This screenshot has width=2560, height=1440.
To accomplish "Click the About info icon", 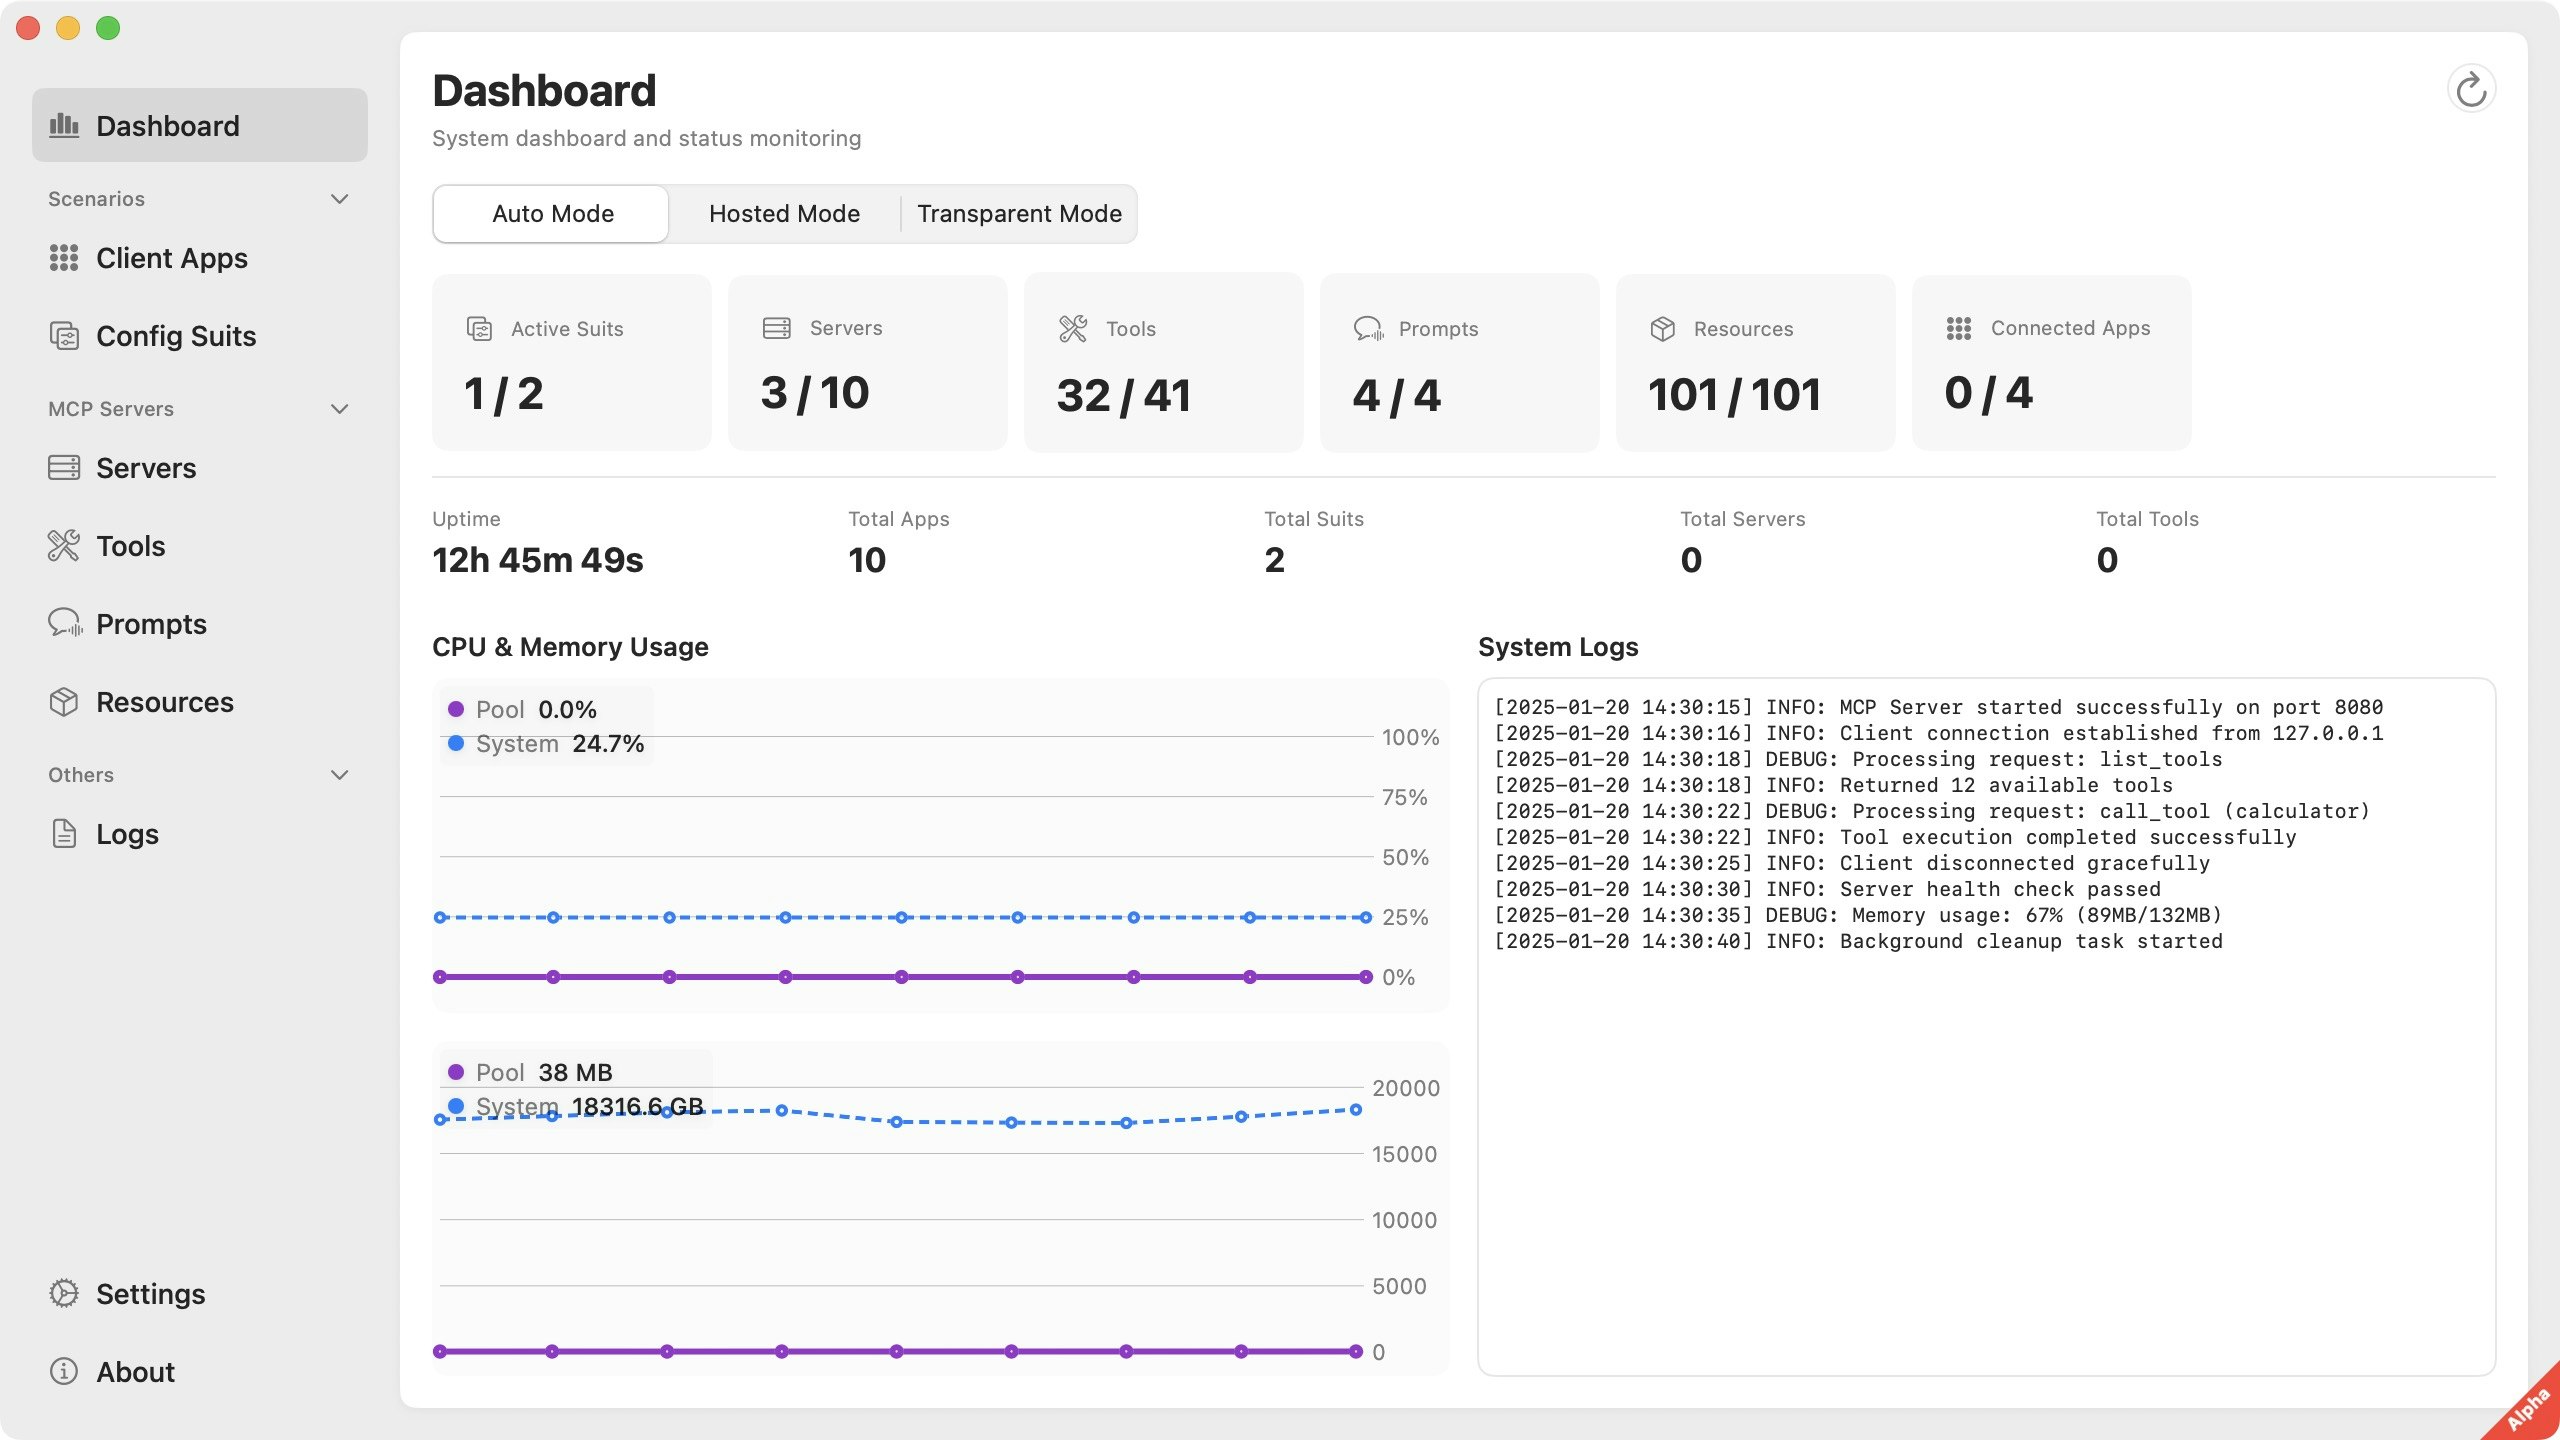I will (x=64, y=1371).
